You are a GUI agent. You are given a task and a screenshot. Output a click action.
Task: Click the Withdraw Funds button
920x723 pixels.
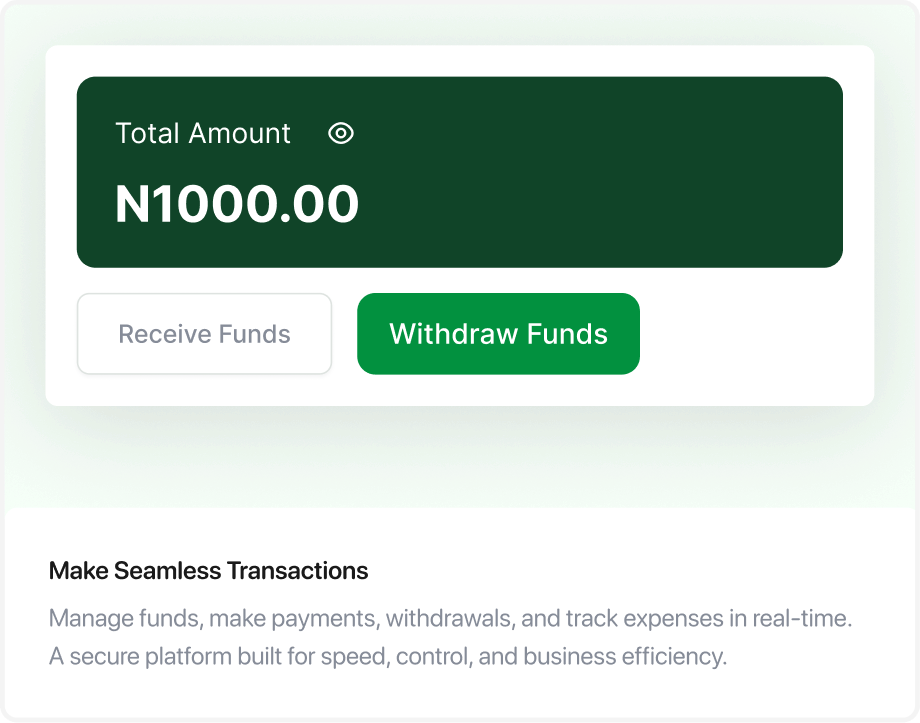(x=498, y=334)
